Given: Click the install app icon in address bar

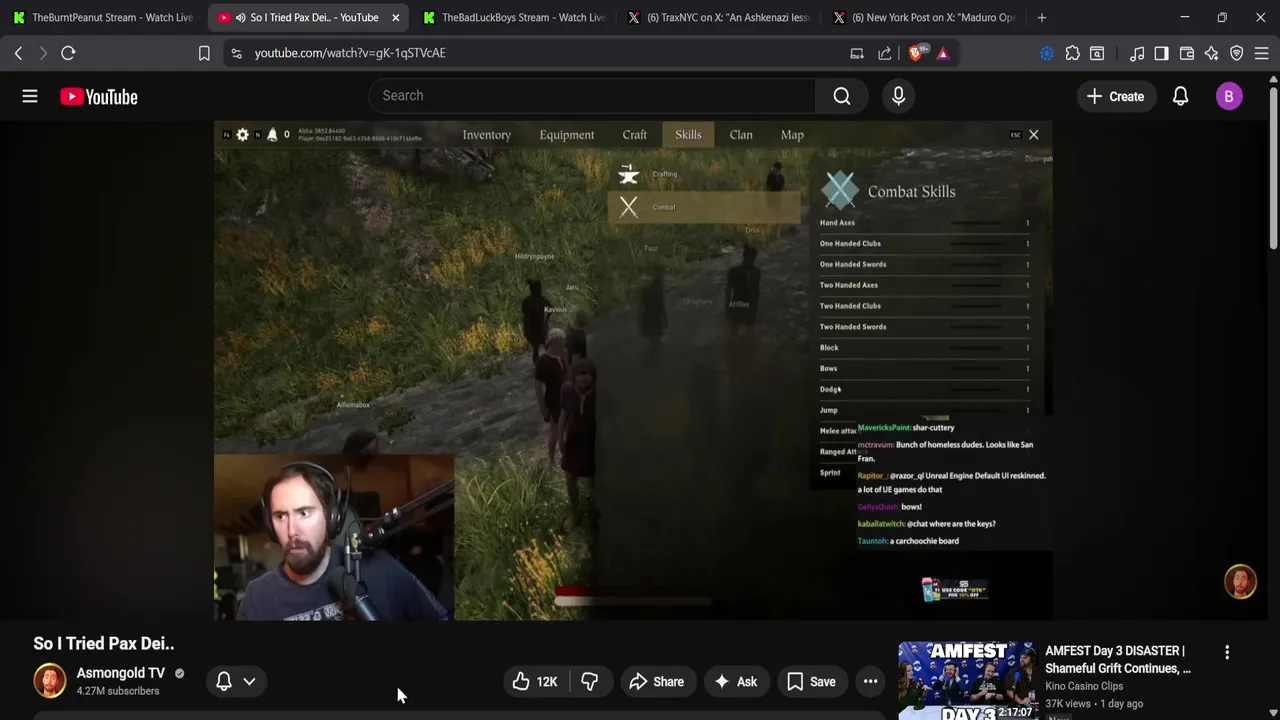Looking at the screenshot, I should click(857, 53).
